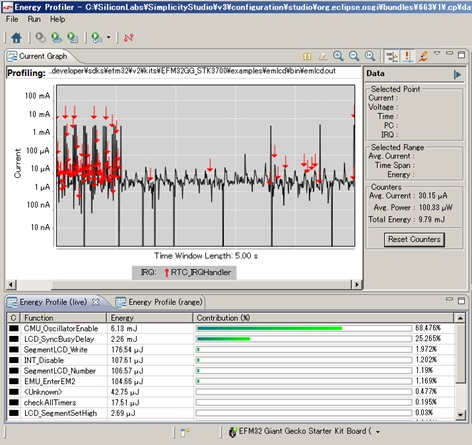The image size is (472, 445).
Task: Click the small status bar icon left of kit selector
Action: tap(185, 432)
